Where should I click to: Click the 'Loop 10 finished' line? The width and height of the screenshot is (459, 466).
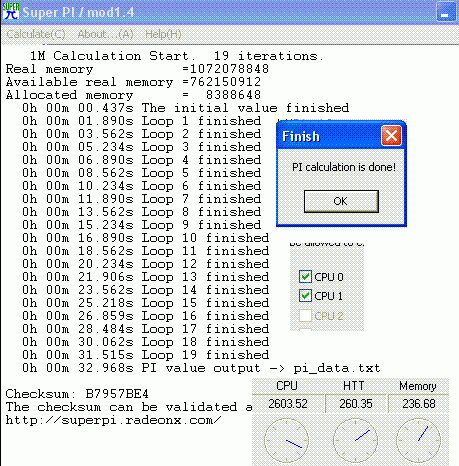tap(146, 238)
